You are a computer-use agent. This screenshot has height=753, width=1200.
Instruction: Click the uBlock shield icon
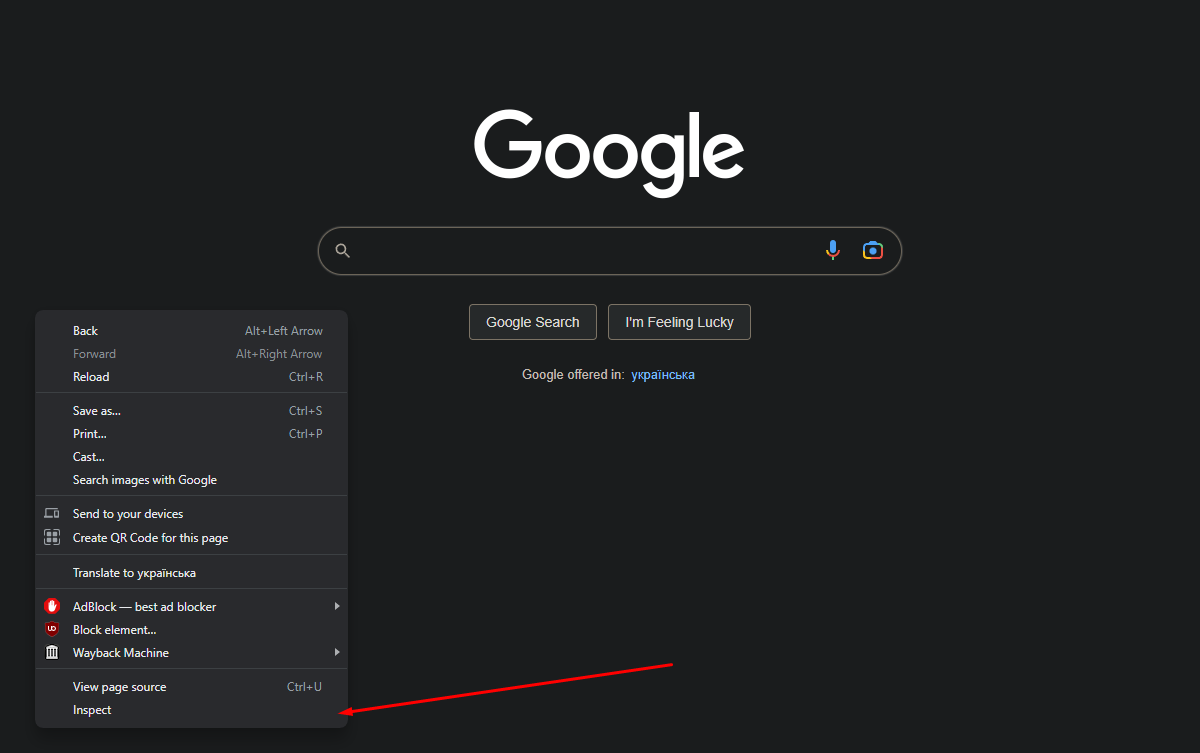point(52,629)
